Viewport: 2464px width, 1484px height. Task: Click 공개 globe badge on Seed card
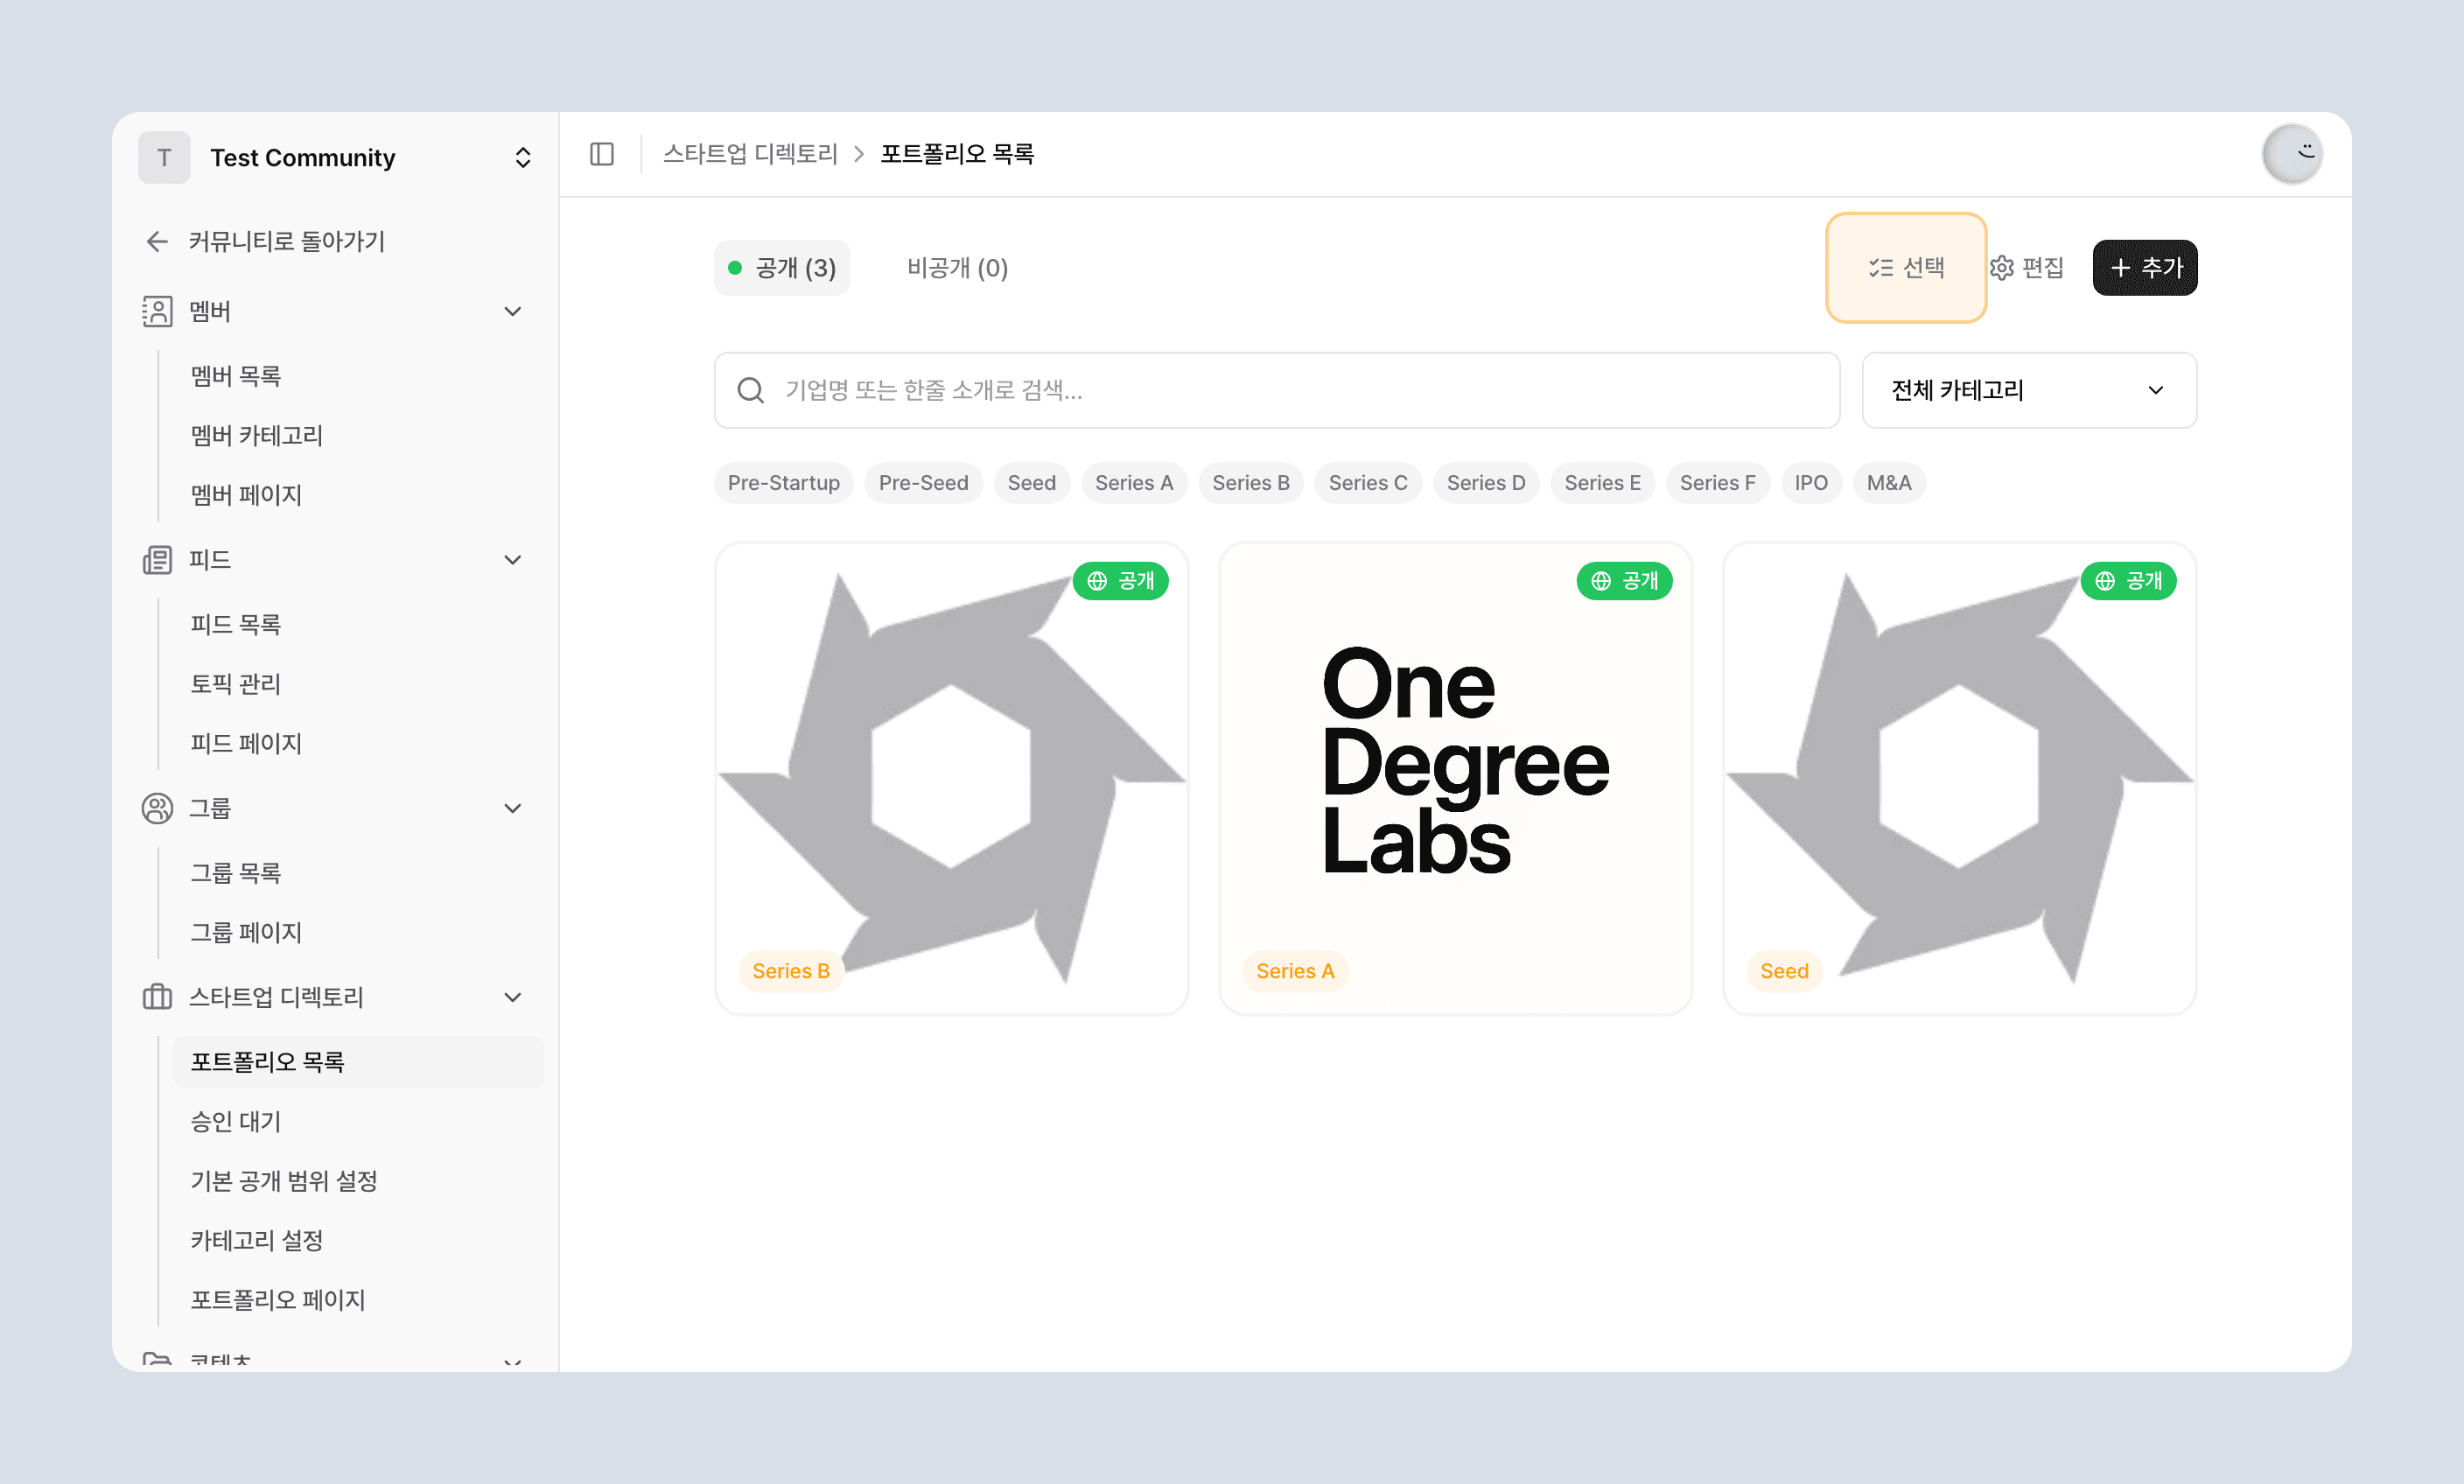click(x=2128, y=581)
